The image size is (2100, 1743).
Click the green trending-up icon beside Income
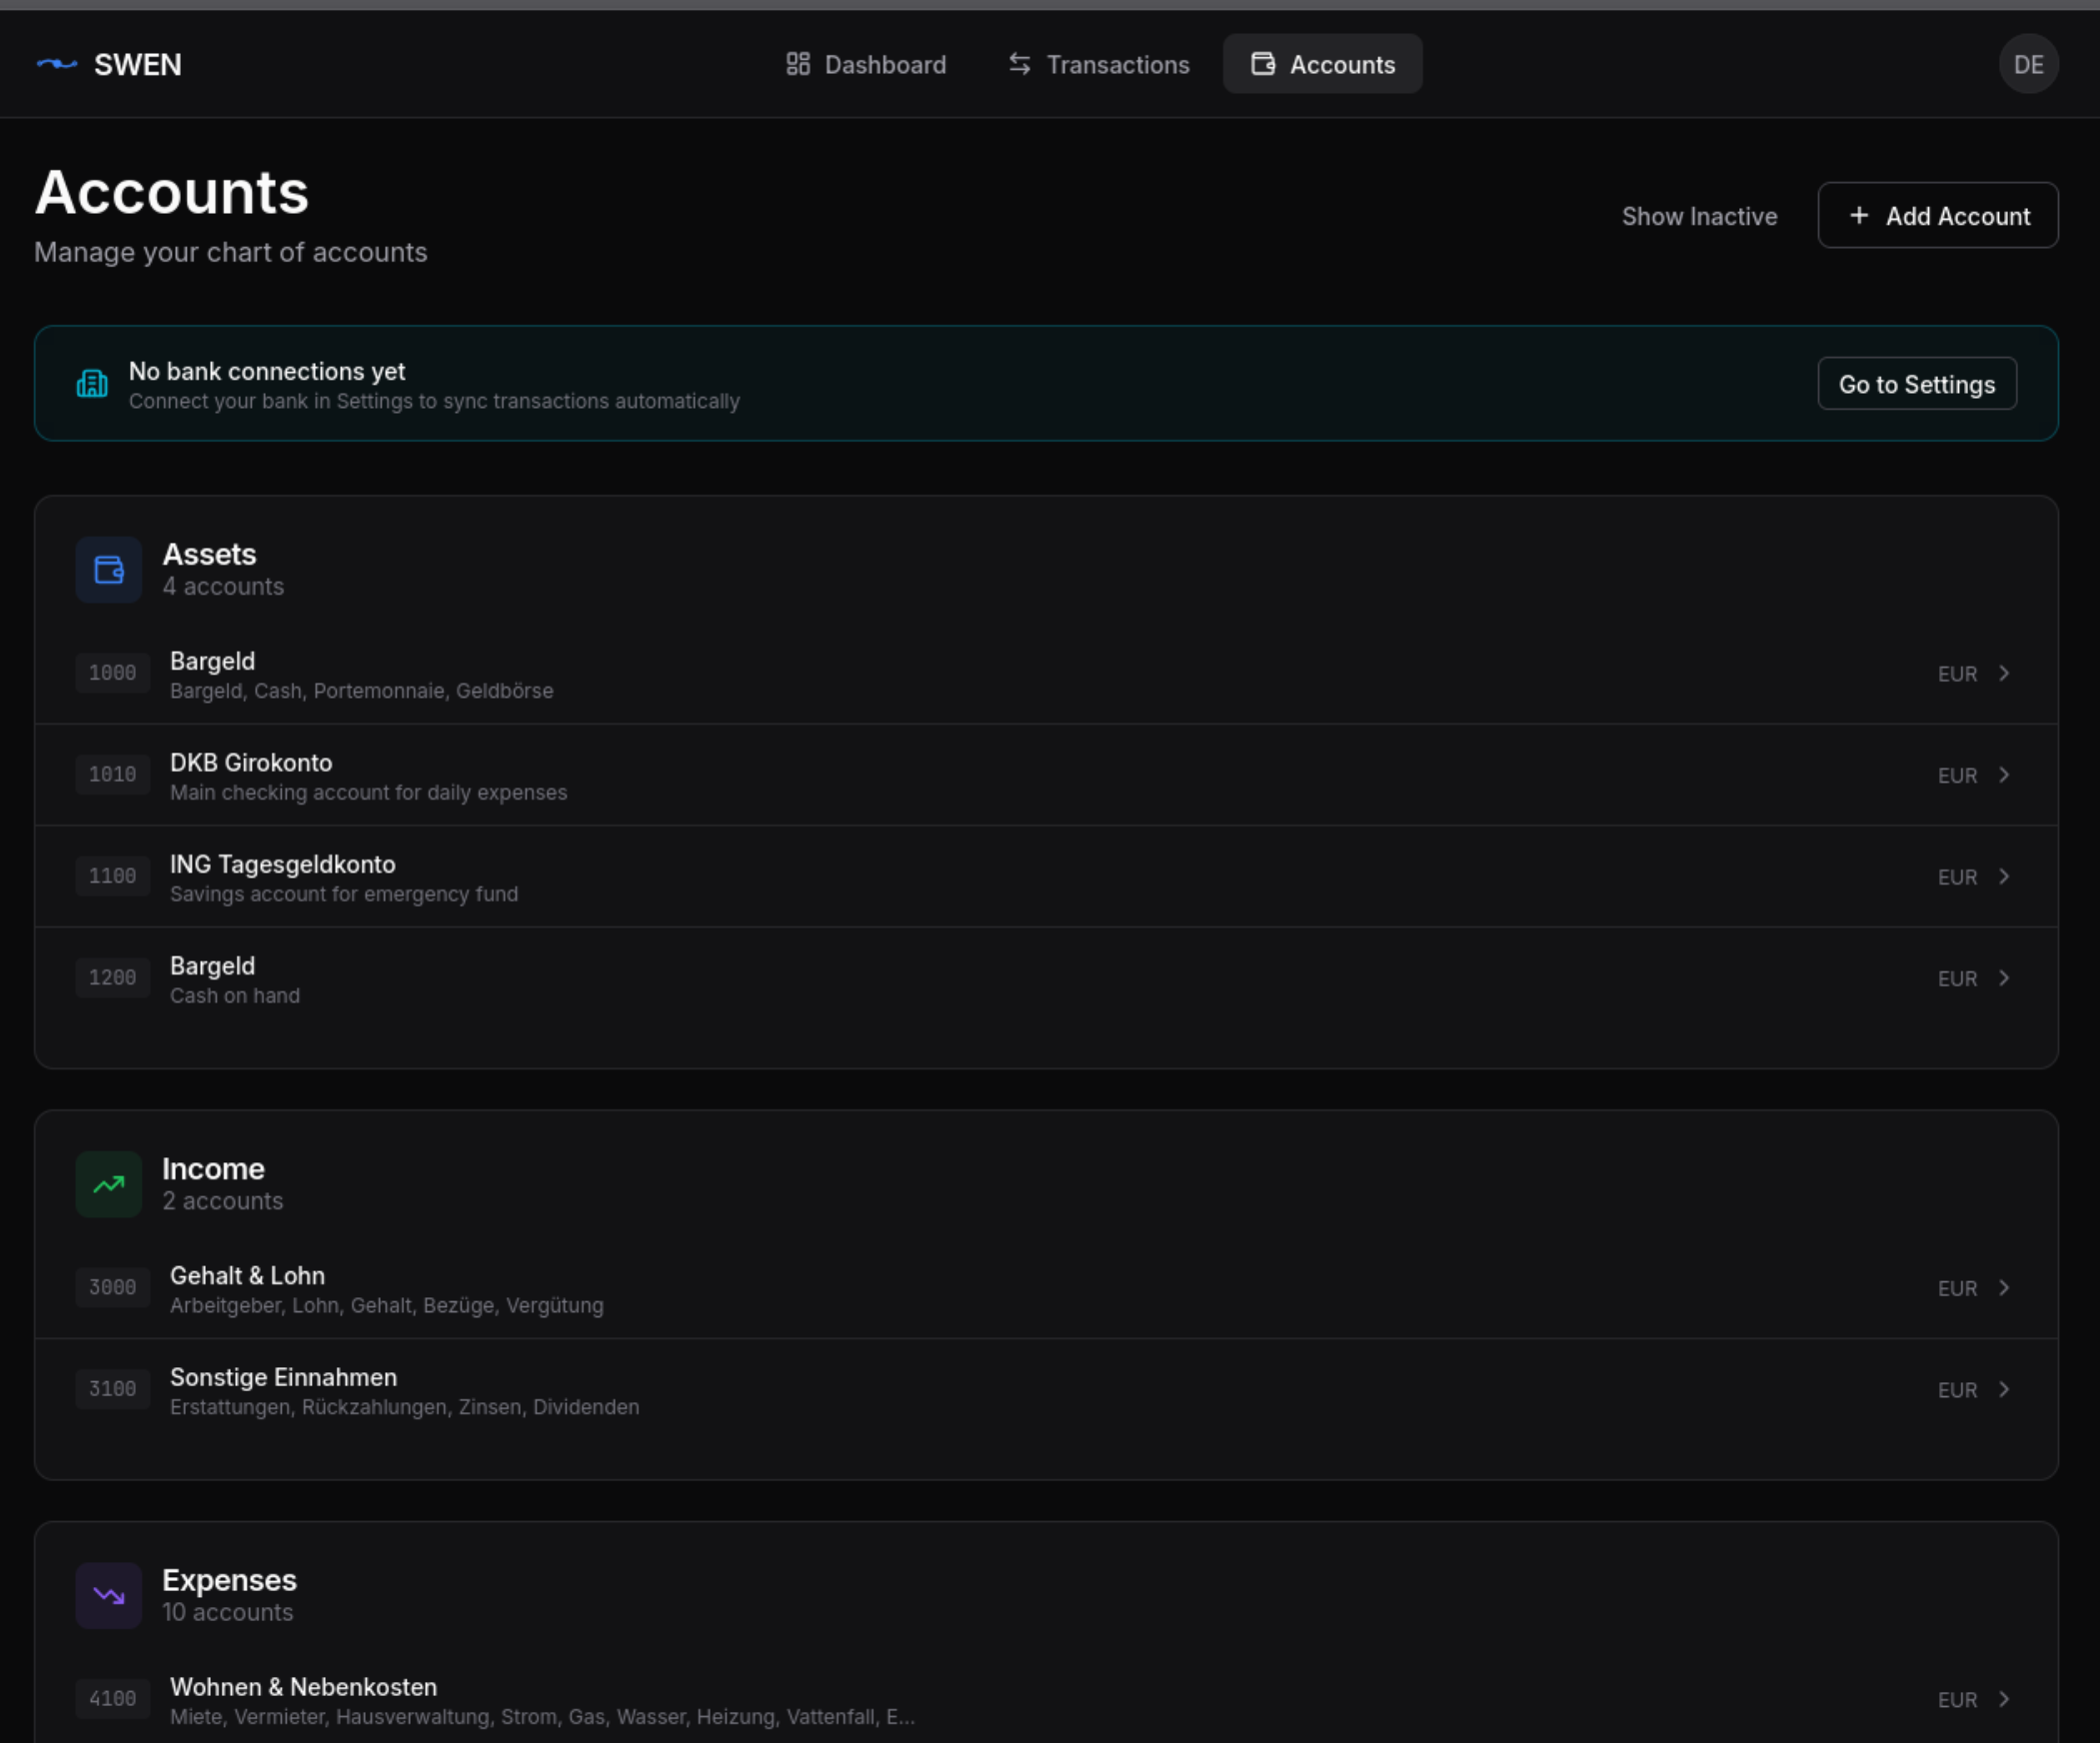(x=108, y=1184)
